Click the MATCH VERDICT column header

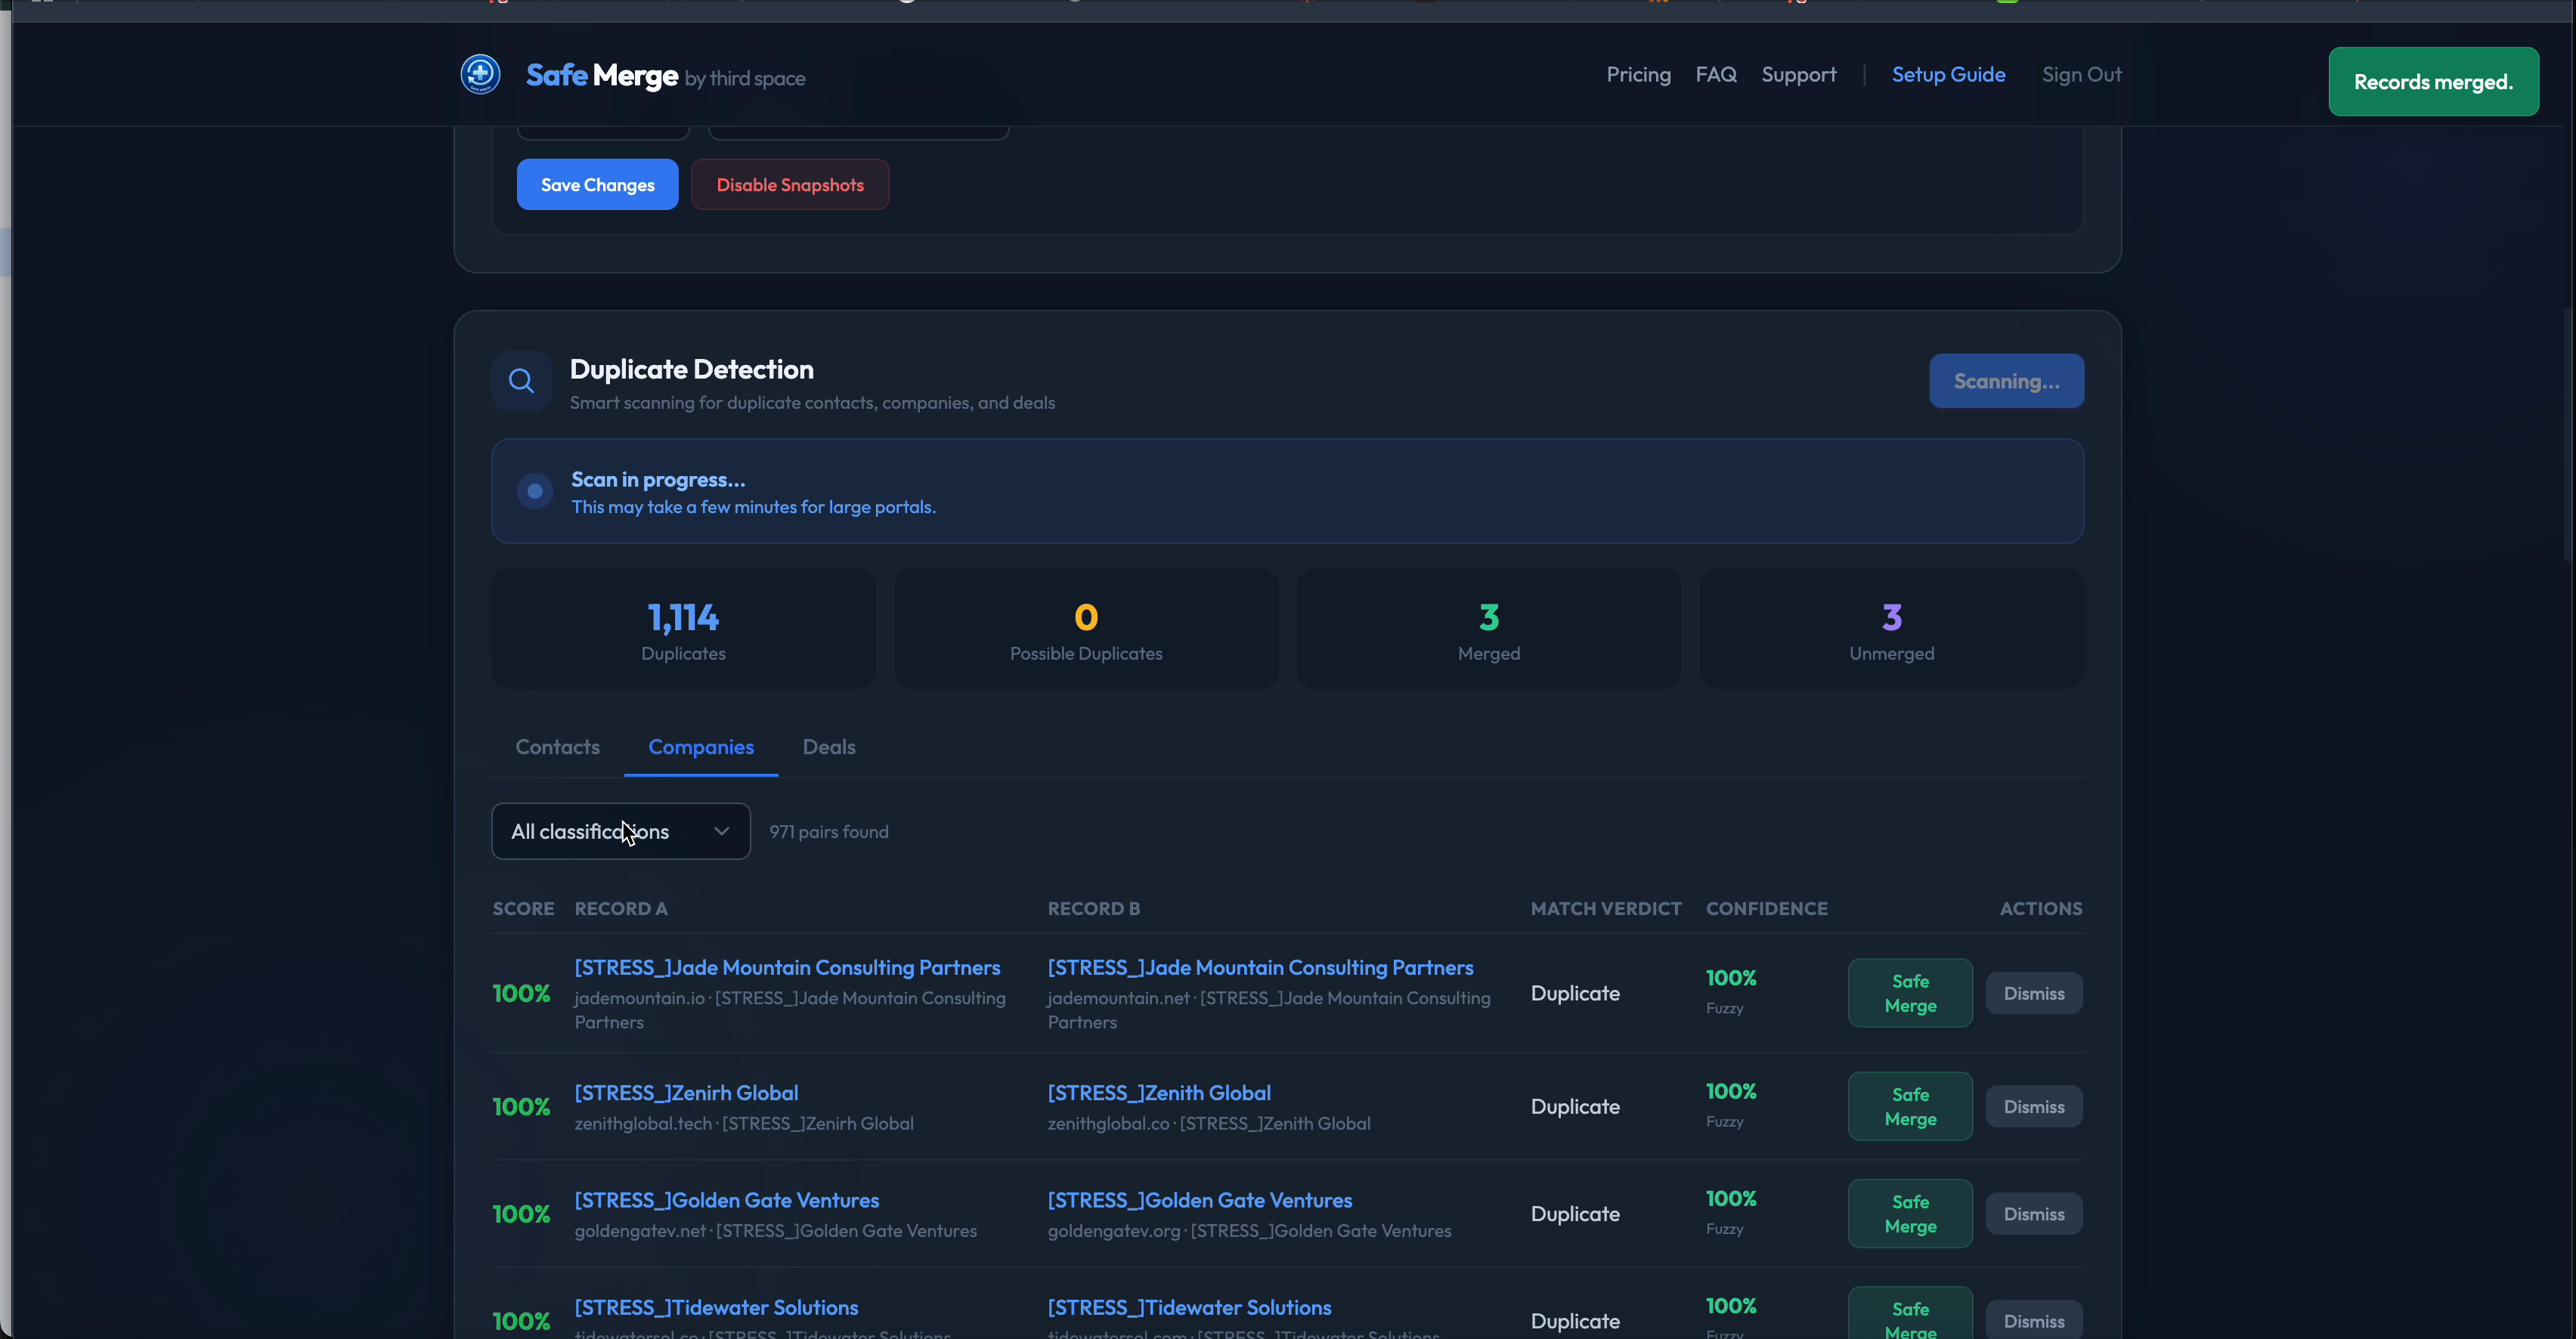tap(1606, 908)
